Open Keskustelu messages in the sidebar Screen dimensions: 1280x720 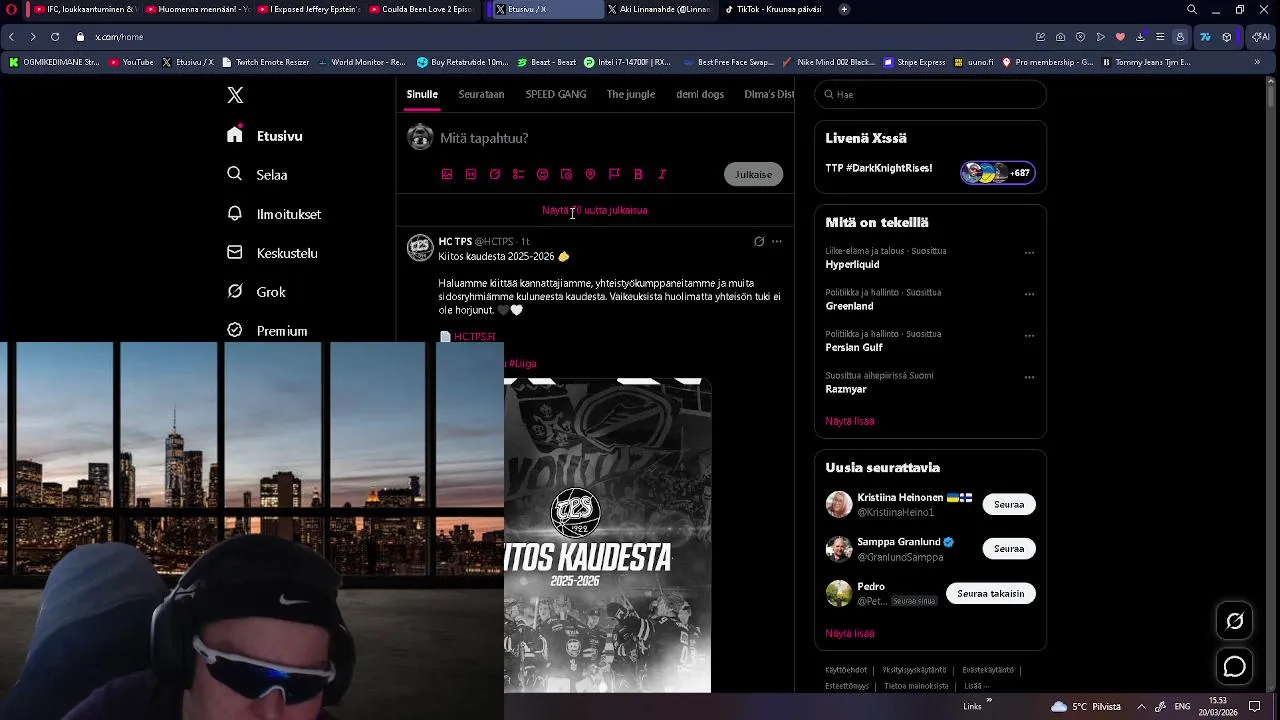pos(272,253)
